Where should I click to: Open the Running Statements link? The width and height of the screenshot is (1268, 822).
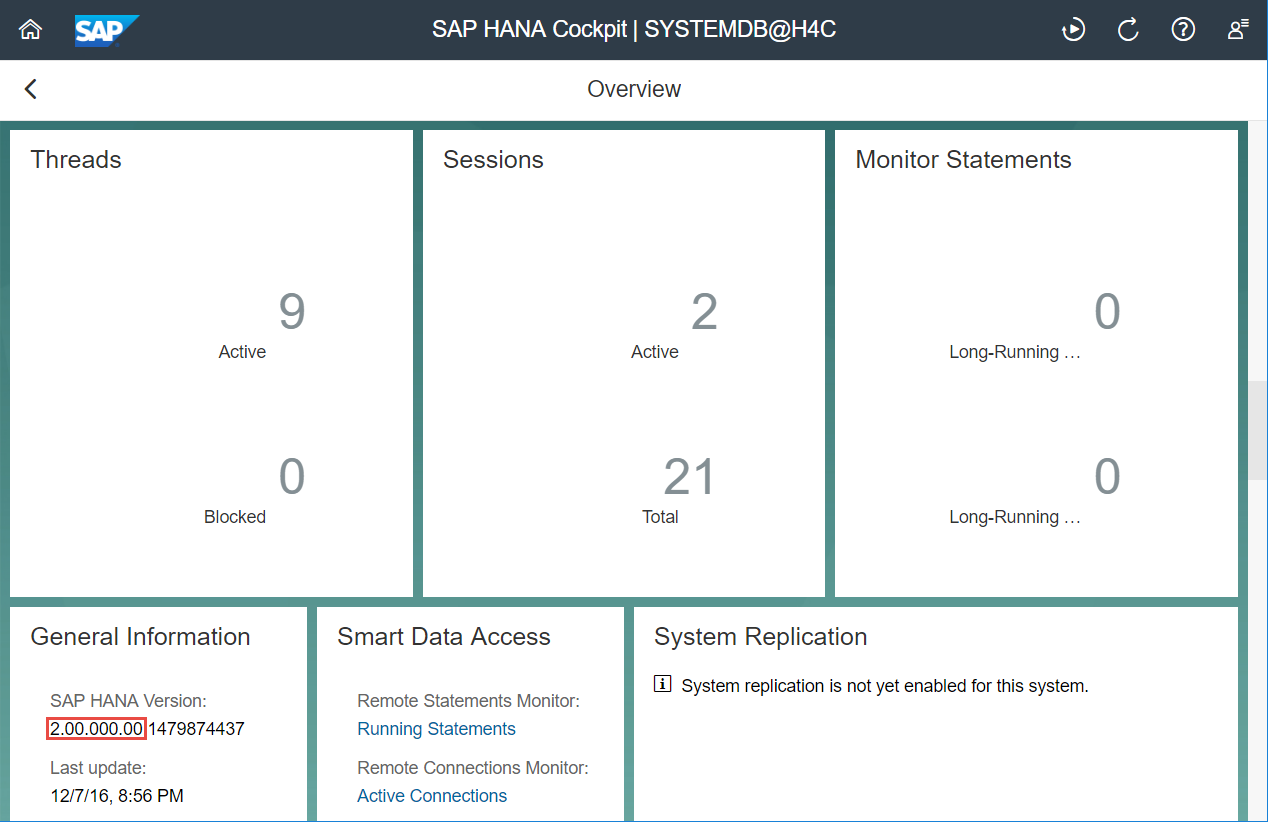(436, 729)
